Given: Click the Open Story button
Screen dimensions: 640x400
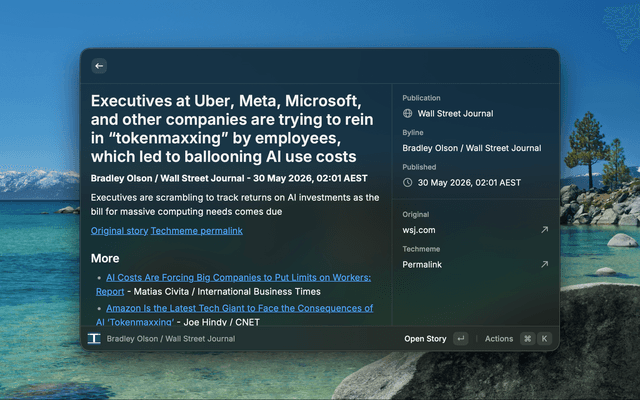Looking at the screenshot, I should pos(425,339).
